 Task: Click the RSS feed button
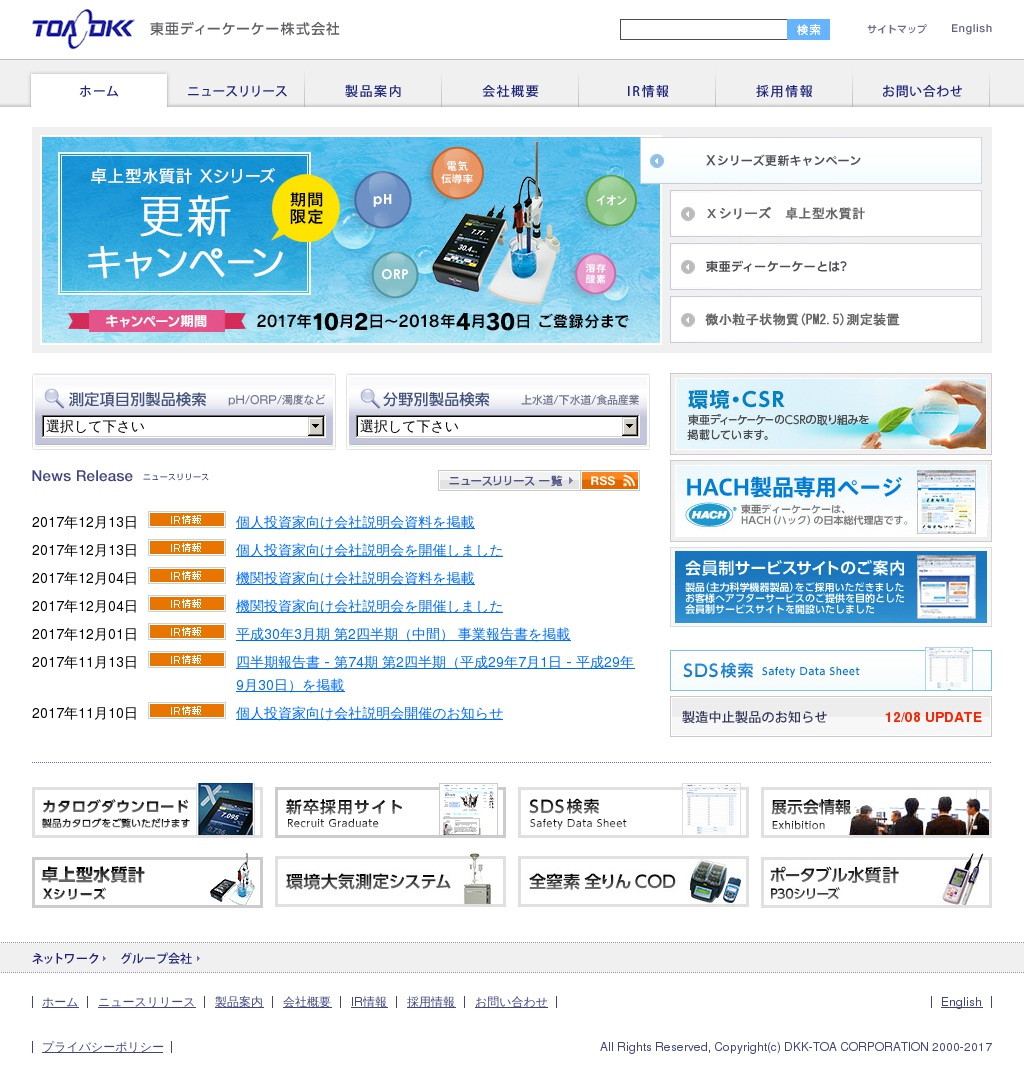610,480
